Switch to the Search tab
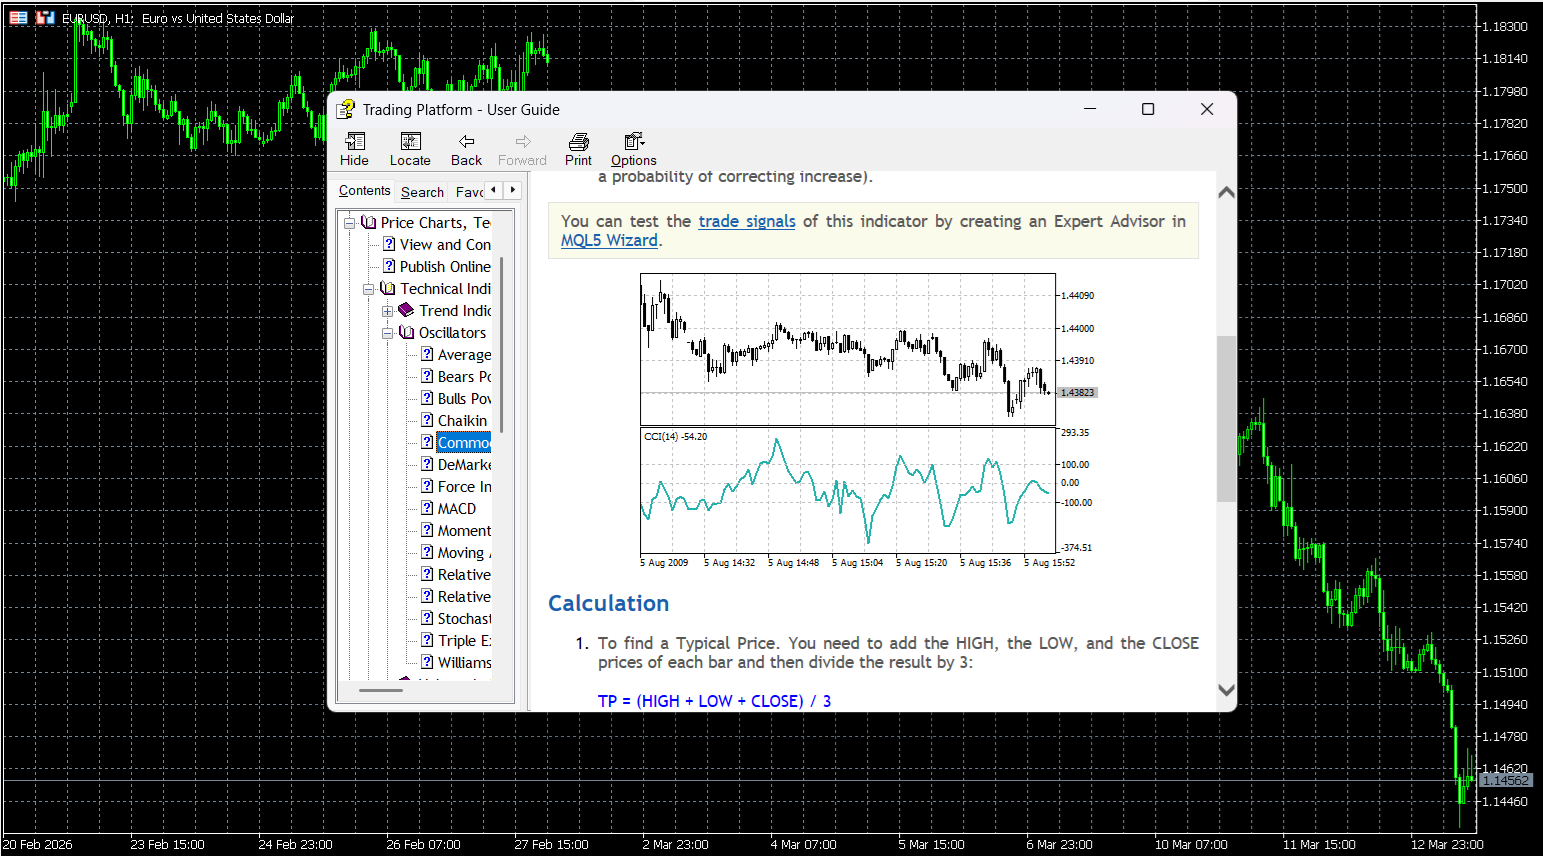 pos(422,192)
